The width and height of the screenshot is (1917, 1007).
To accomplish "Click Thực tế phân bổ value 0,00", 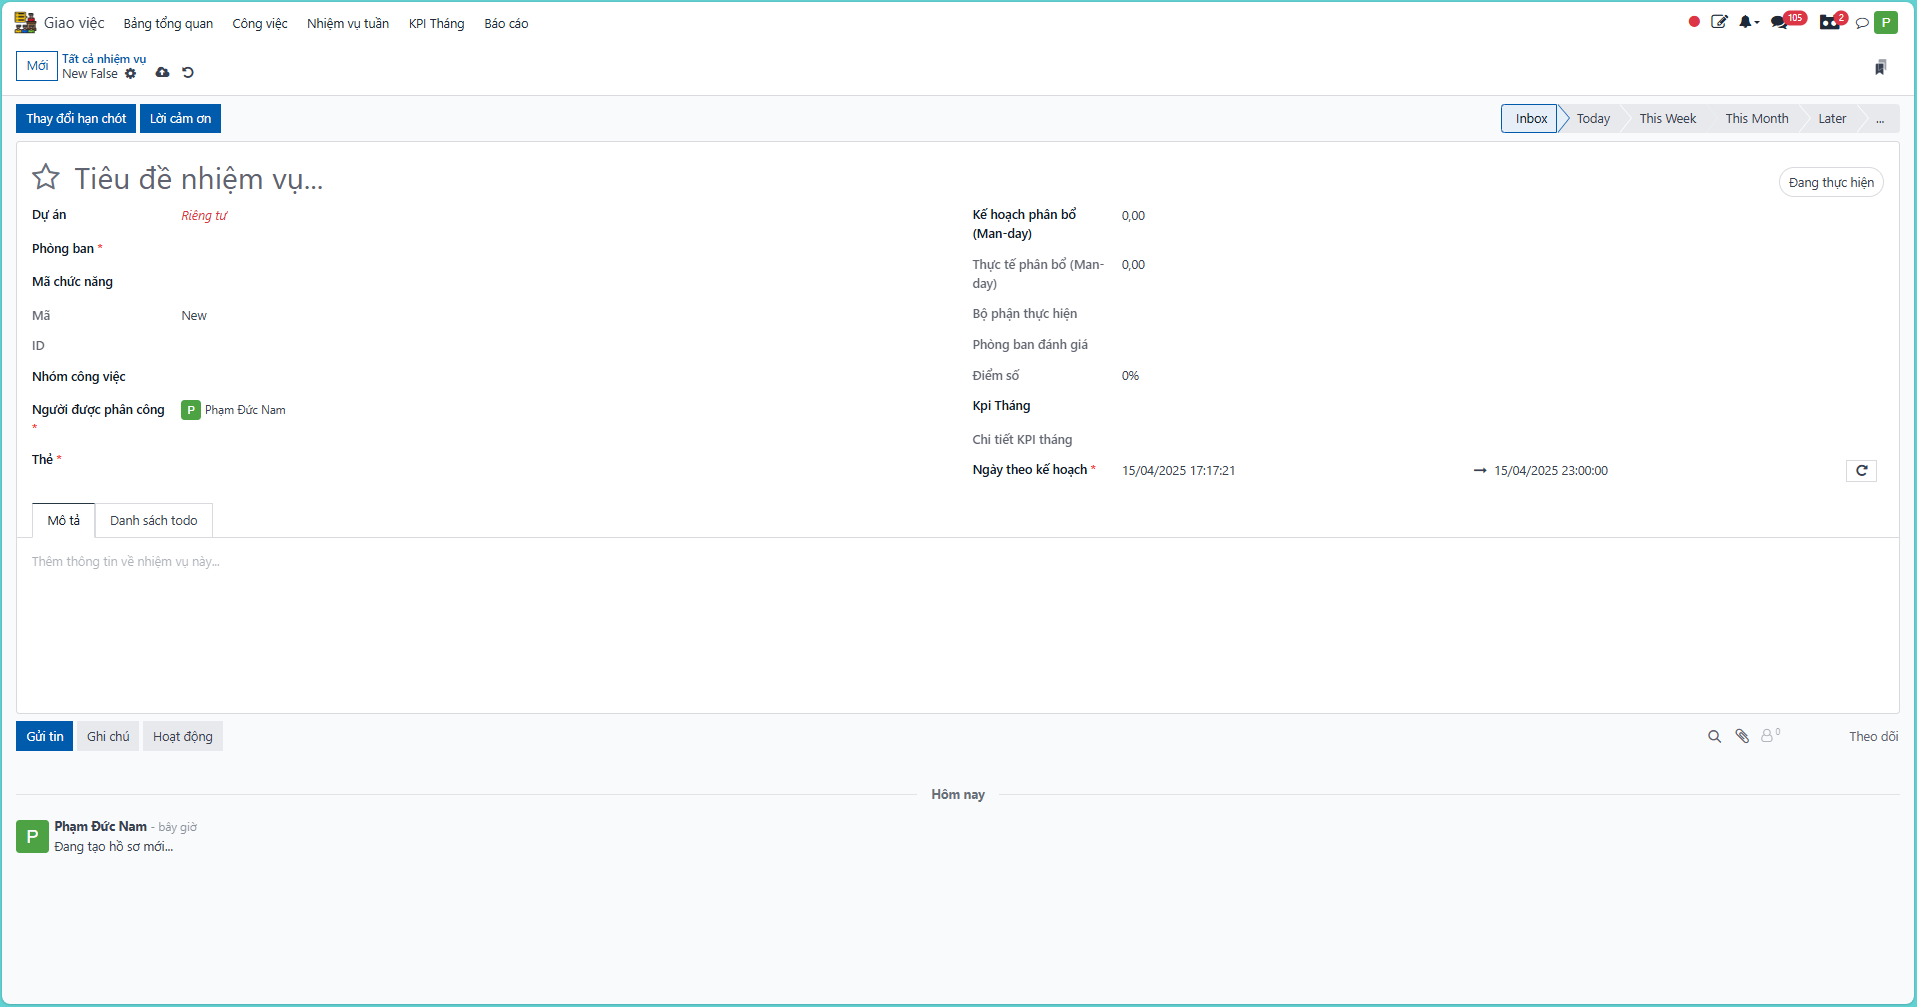I will click(1133, 265).
